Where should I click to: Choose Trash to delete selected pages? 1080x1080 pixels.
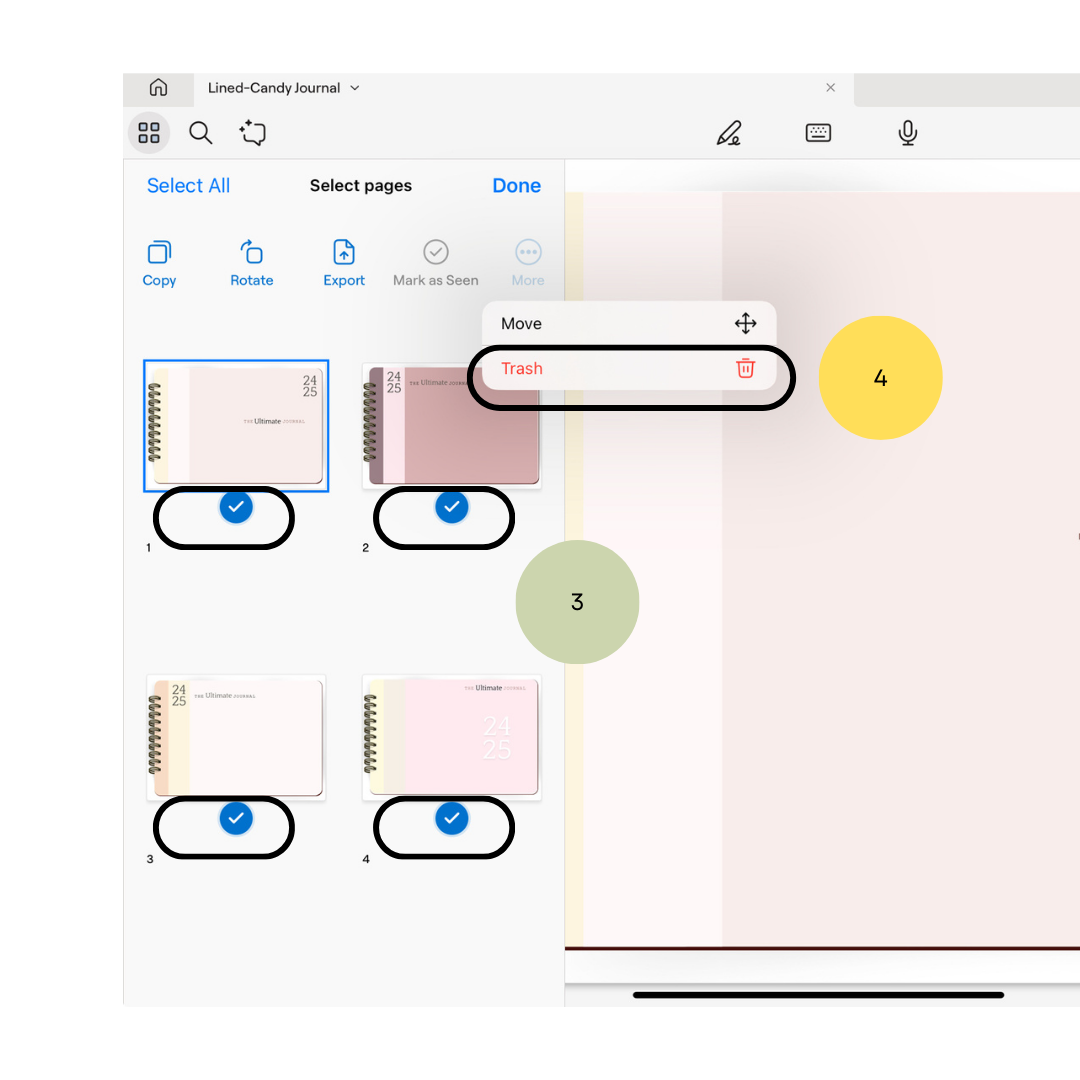coord(628,369)
